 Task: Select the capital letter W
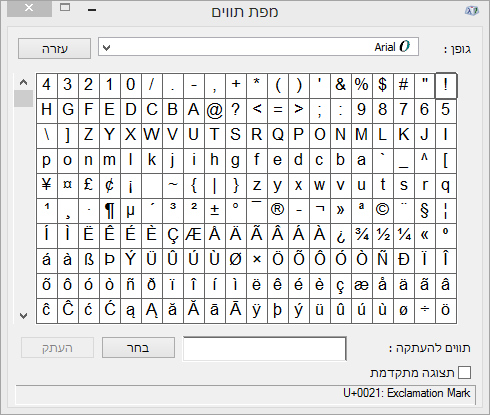[x=152, y=136]
